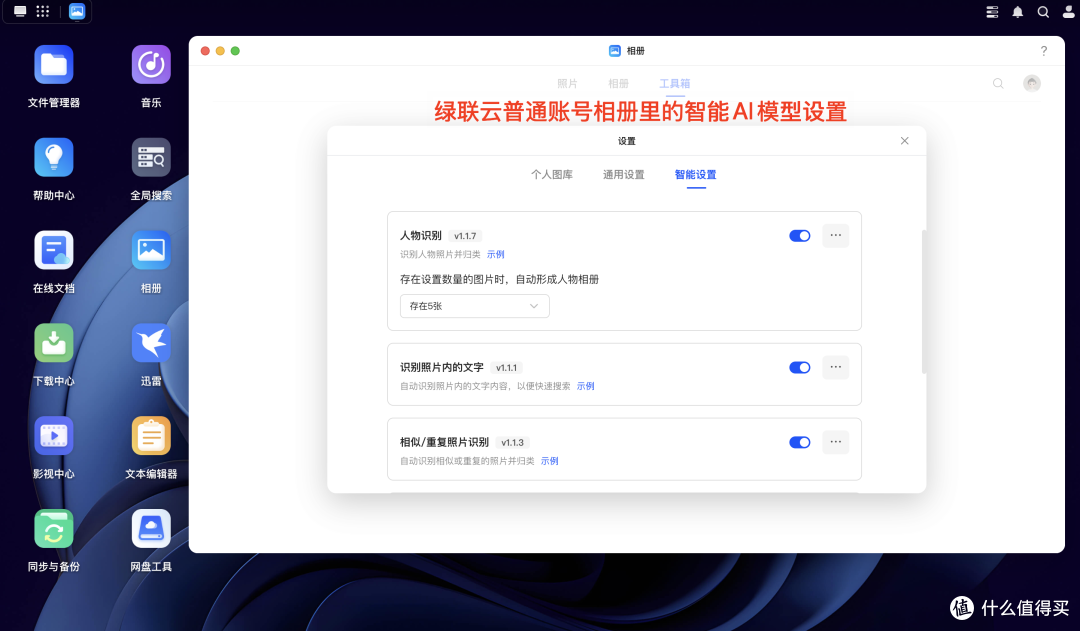Select the 智能设置 tab
The width and height of the screenshot is (1080, 631).
click(695, 174)
